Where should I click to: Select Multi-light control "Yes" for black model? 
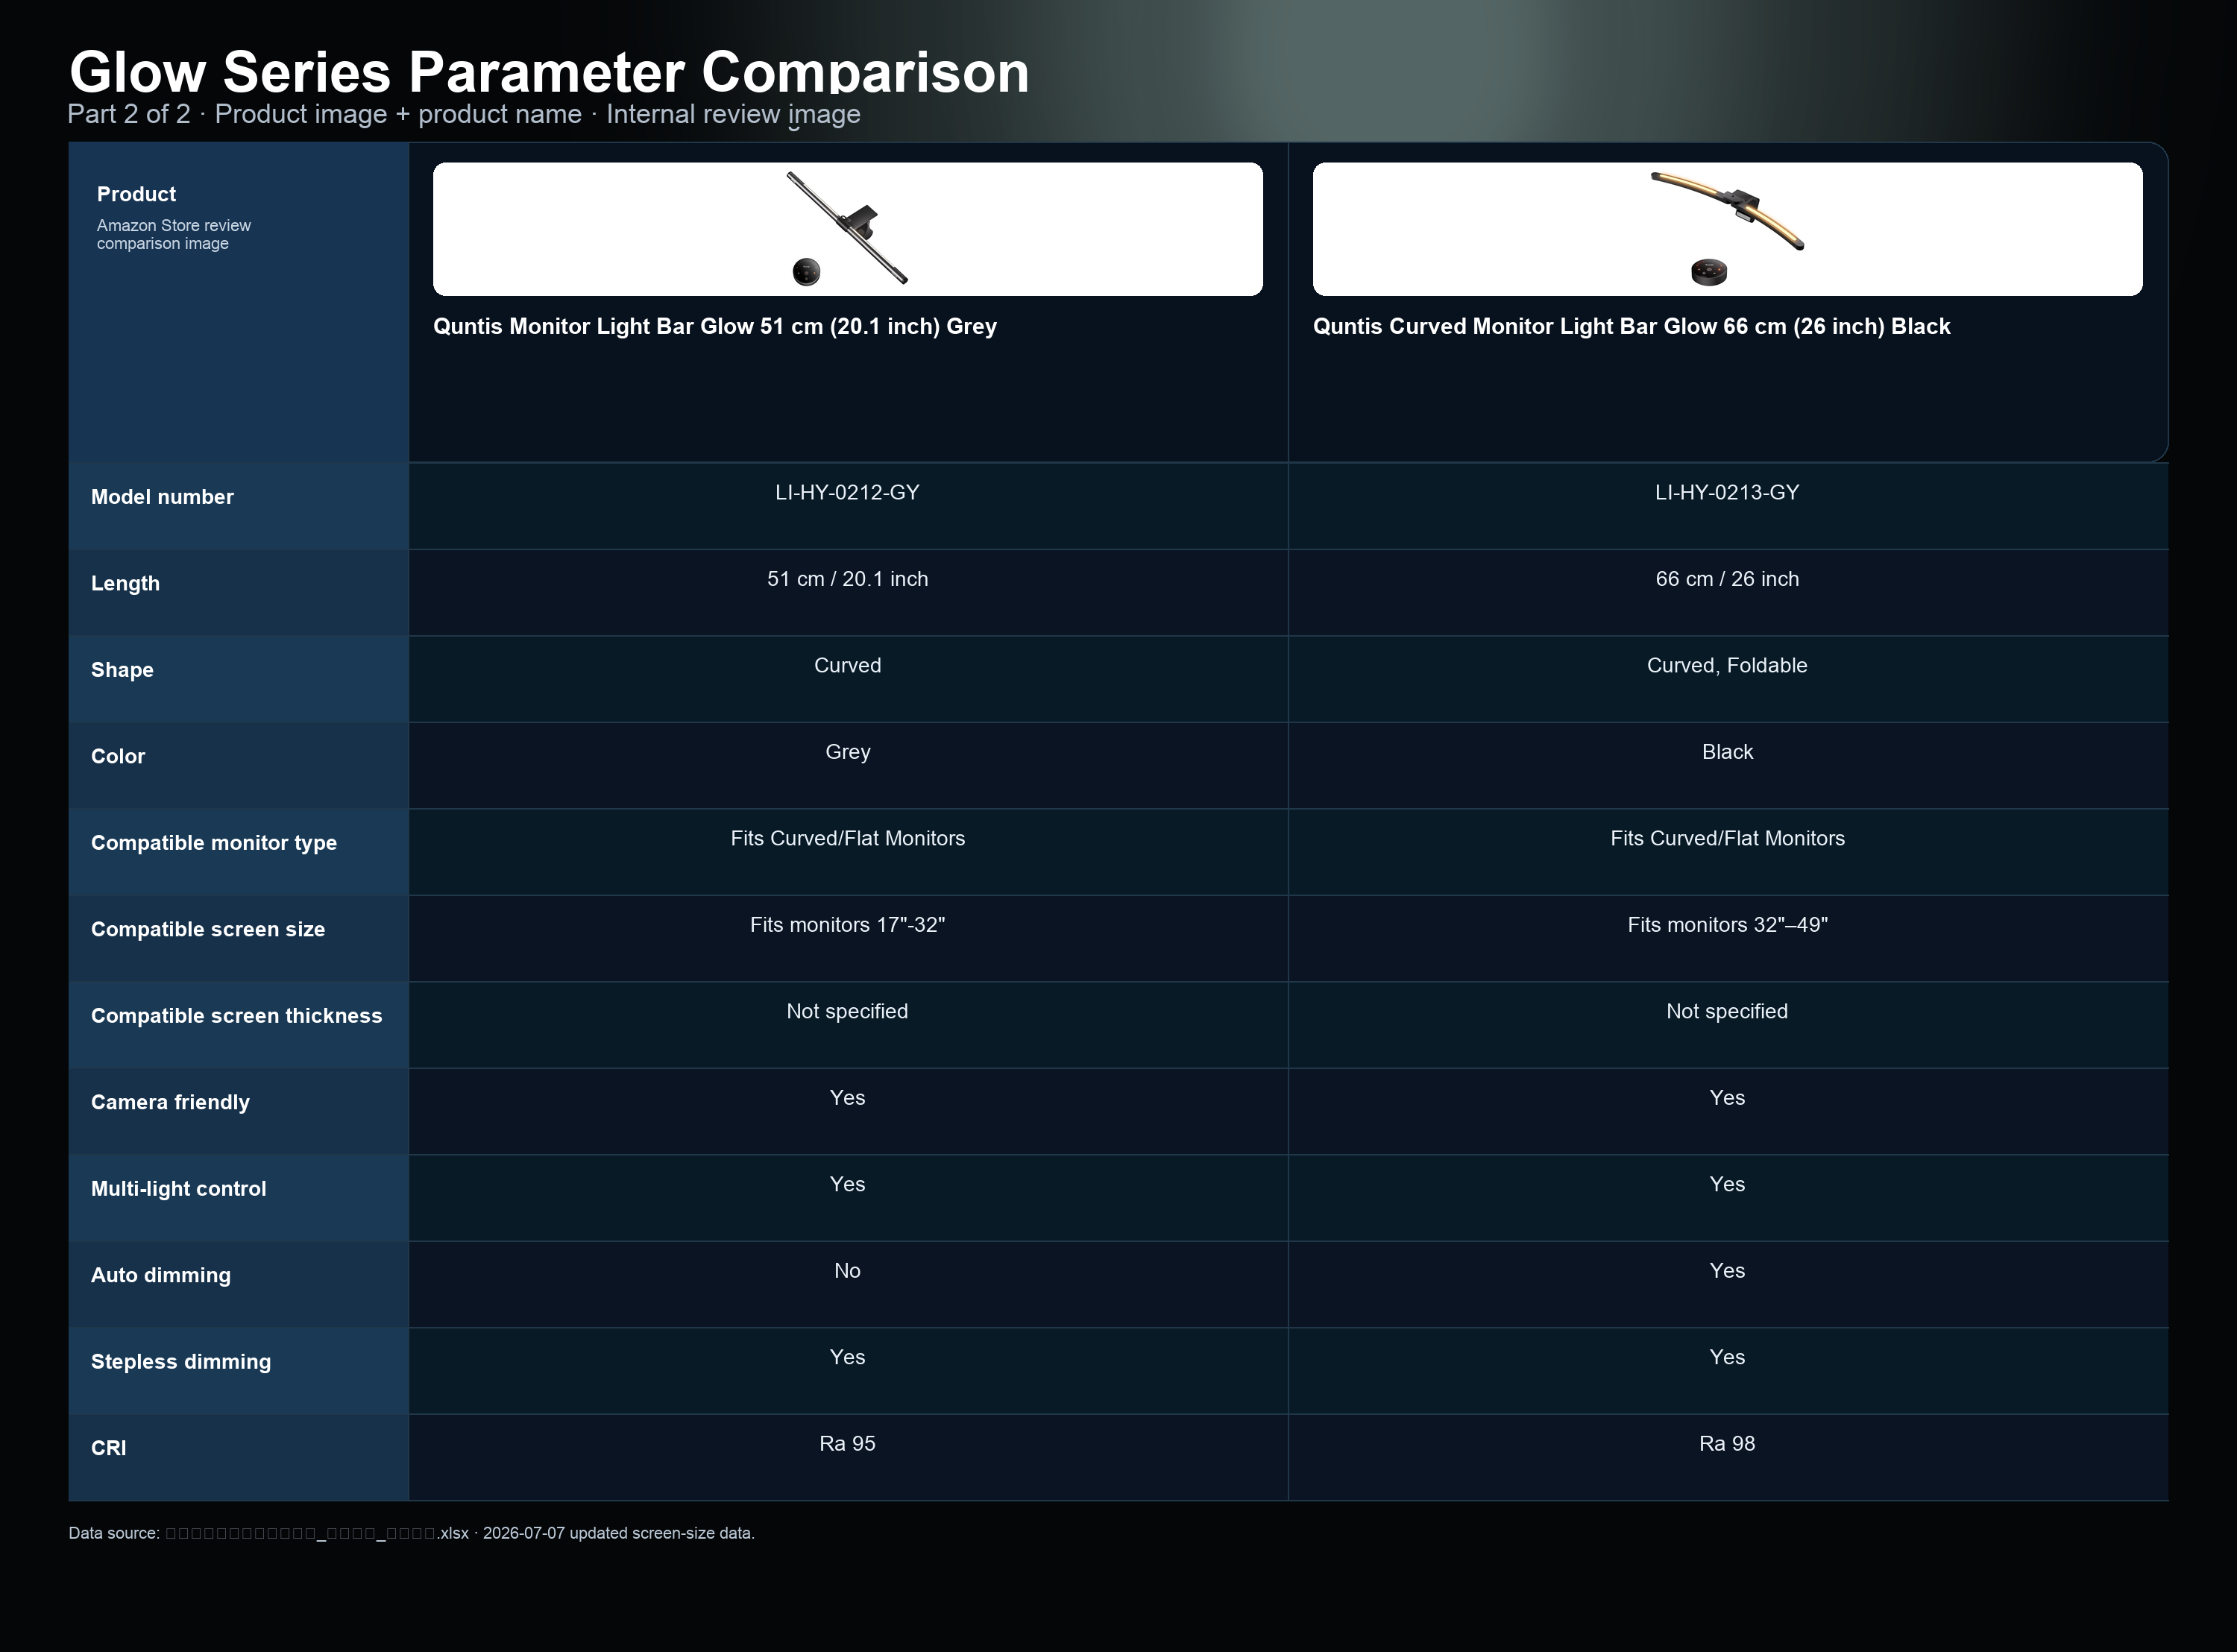click(x=1727, y=1184)
